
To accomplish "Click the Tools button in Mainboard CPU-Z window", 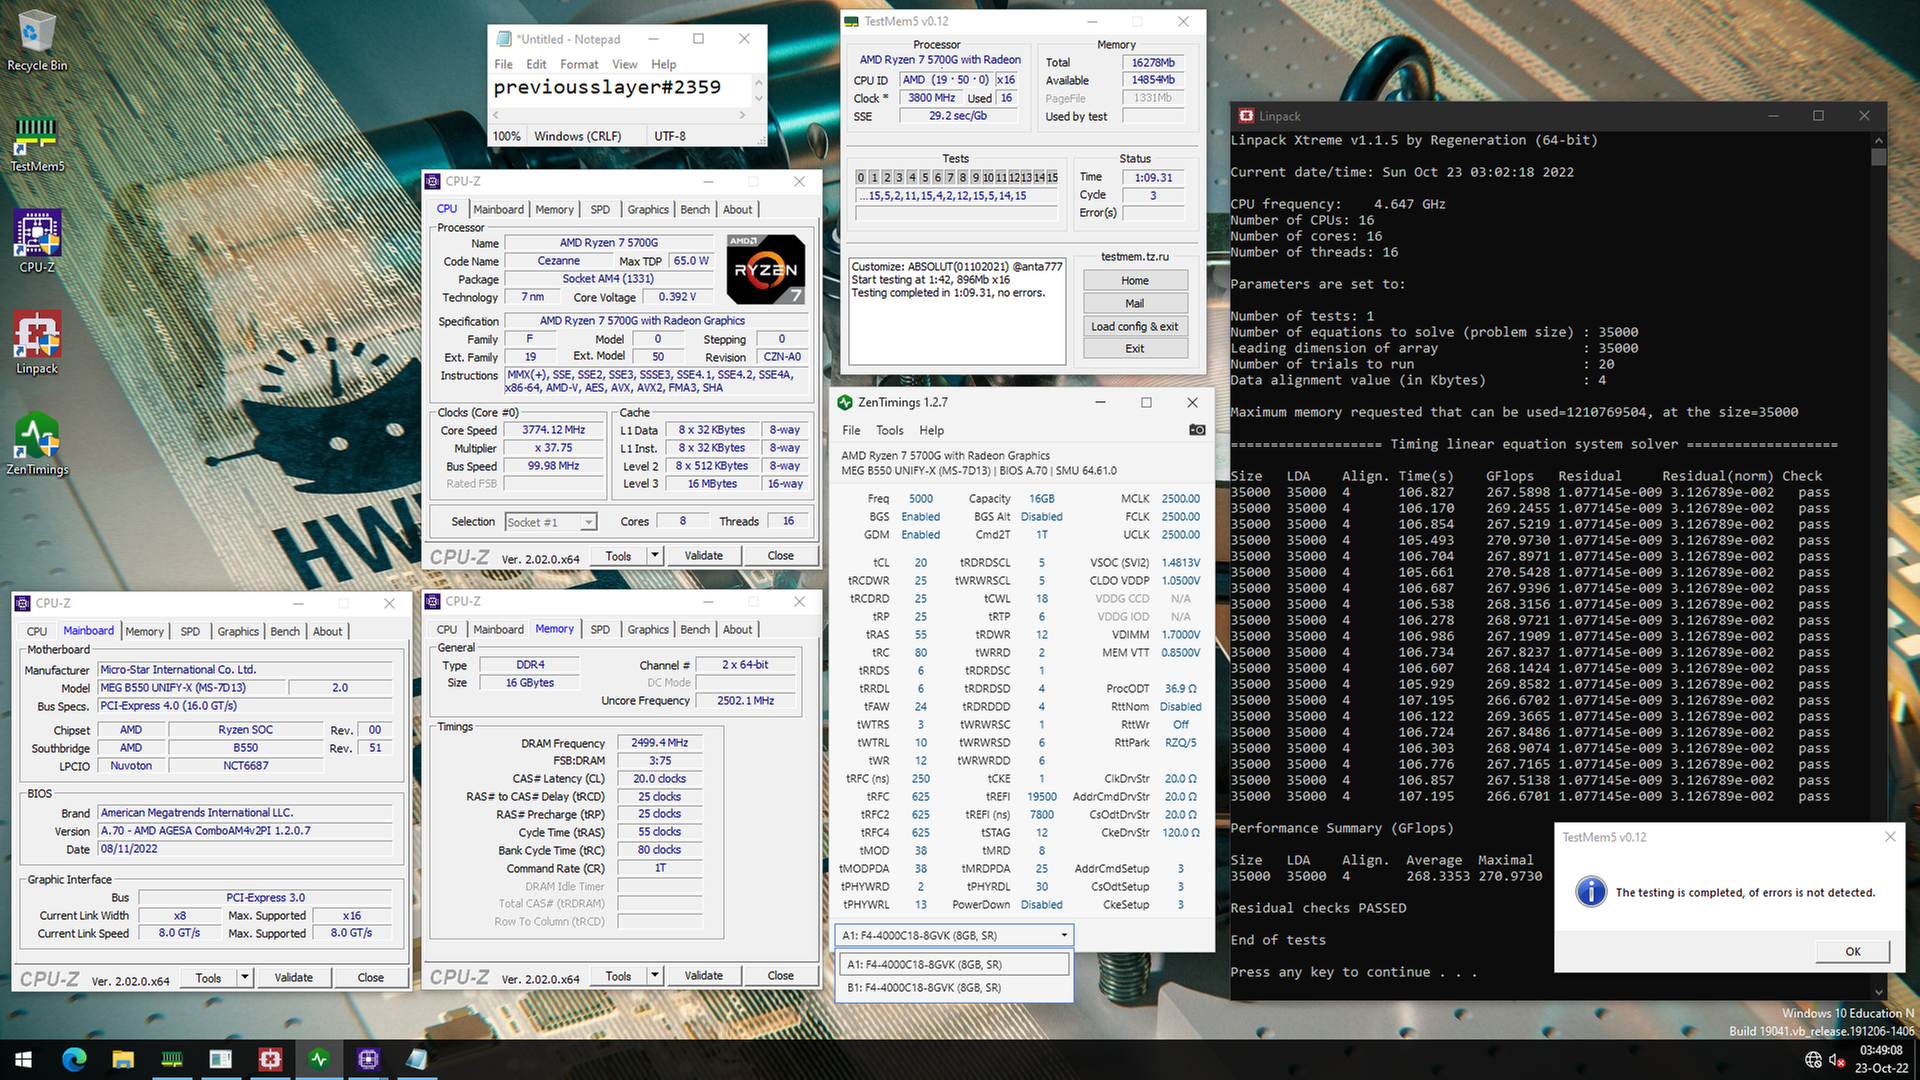I will pyautogui.click(x=208, y=977).
